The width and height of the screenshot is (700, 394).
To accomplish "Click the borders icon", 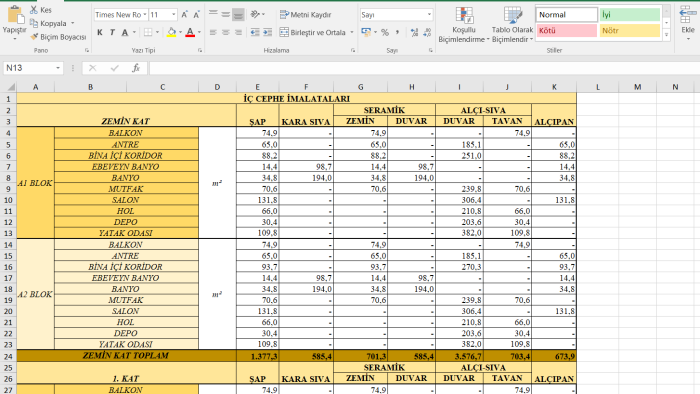I will (148, 32).
